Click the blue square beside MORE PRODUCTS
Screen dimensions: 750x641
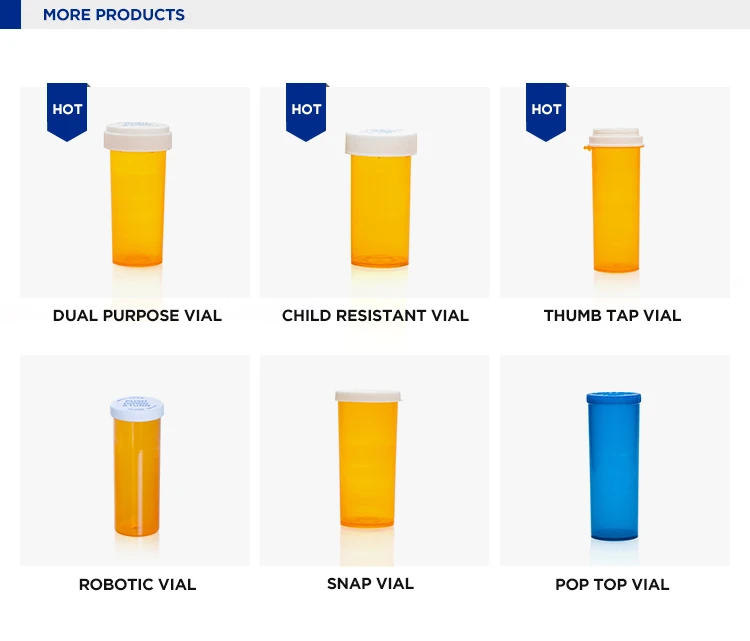11,14
